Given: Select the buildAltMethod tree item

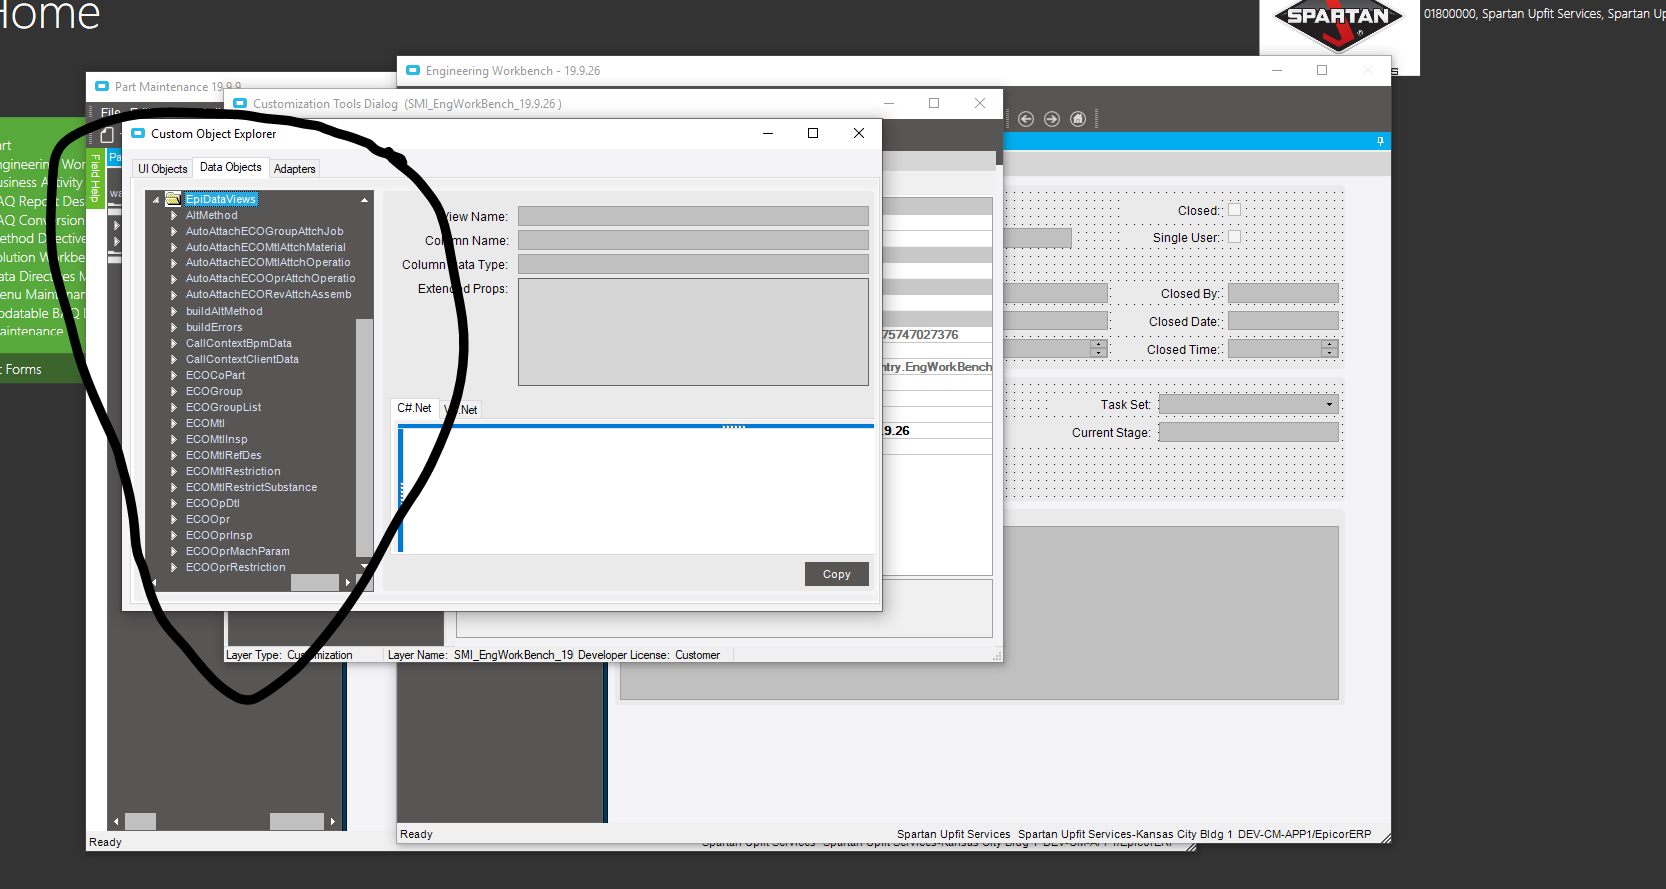Looking at the screenshot, I should (224, 311).
